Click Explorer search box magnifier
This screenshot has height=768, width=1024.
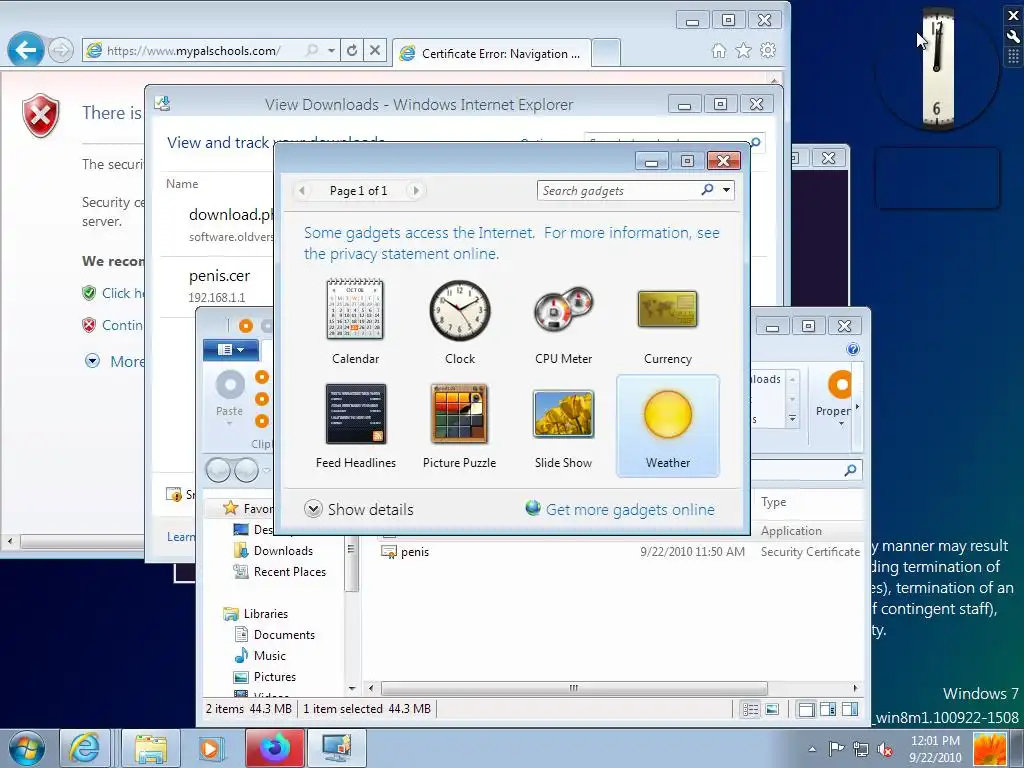pos(850,470)
